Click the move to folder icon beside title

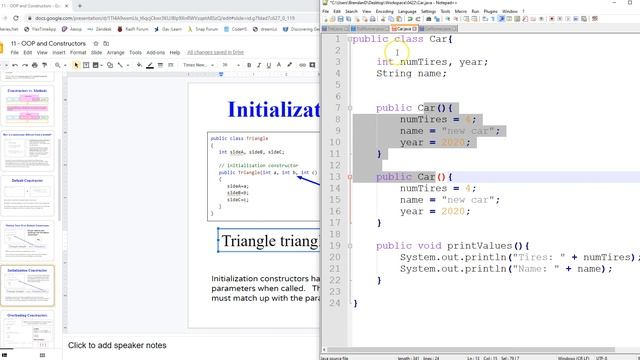(106, 43)
